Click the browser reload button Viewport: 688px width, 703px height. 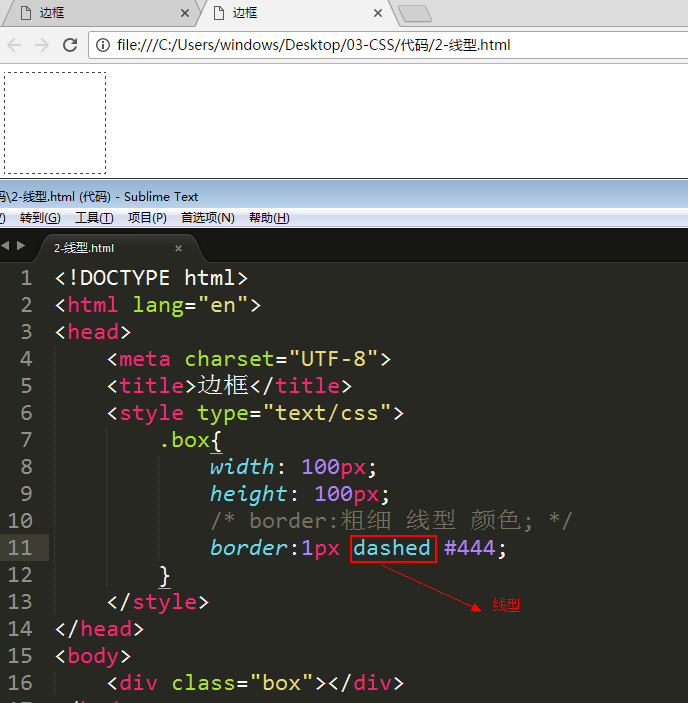70,45
